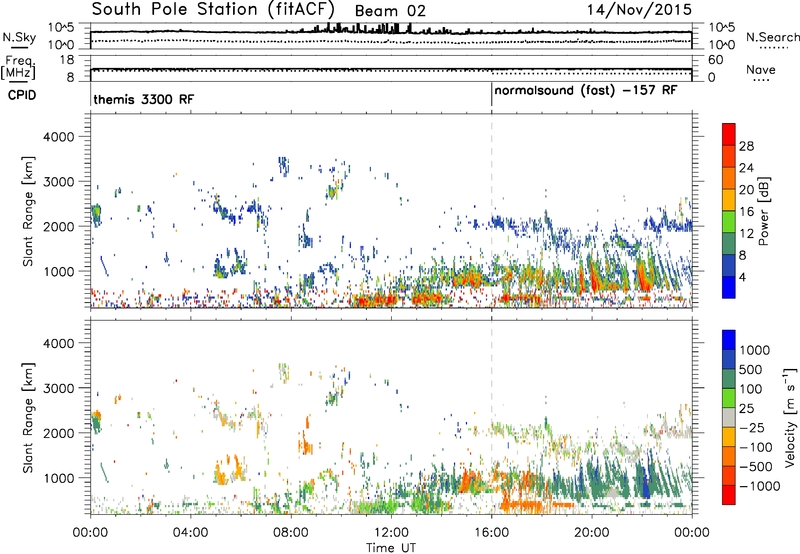
Task: Click the '08:00' time axis label
Action: pyautogui.click(x=291, y=533)
